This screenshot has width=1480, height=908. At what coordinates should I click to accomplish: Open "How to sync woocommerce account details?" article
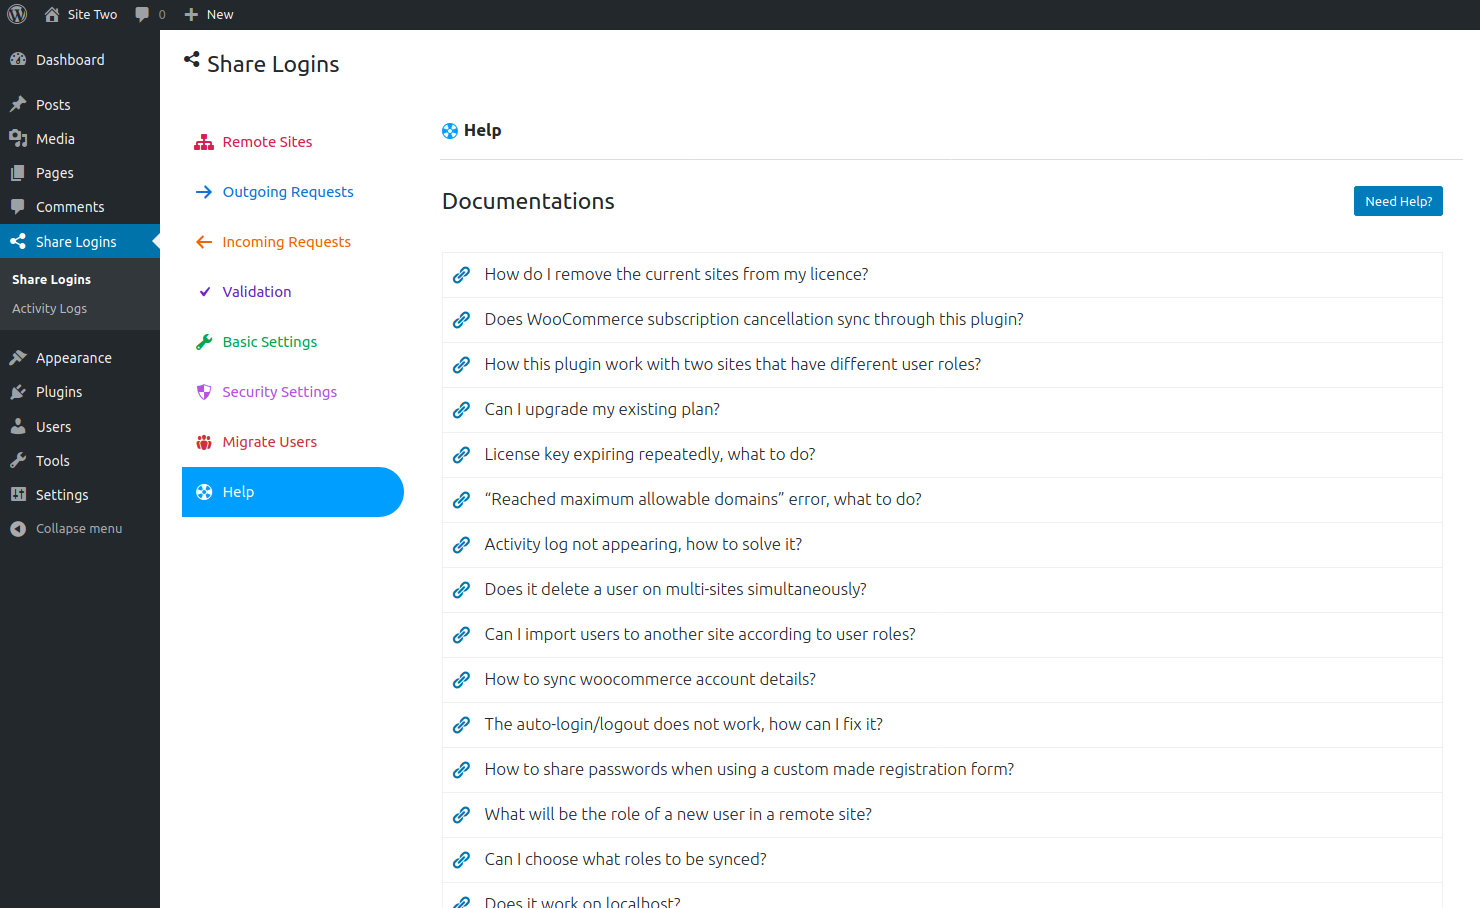tap(650, 679)
